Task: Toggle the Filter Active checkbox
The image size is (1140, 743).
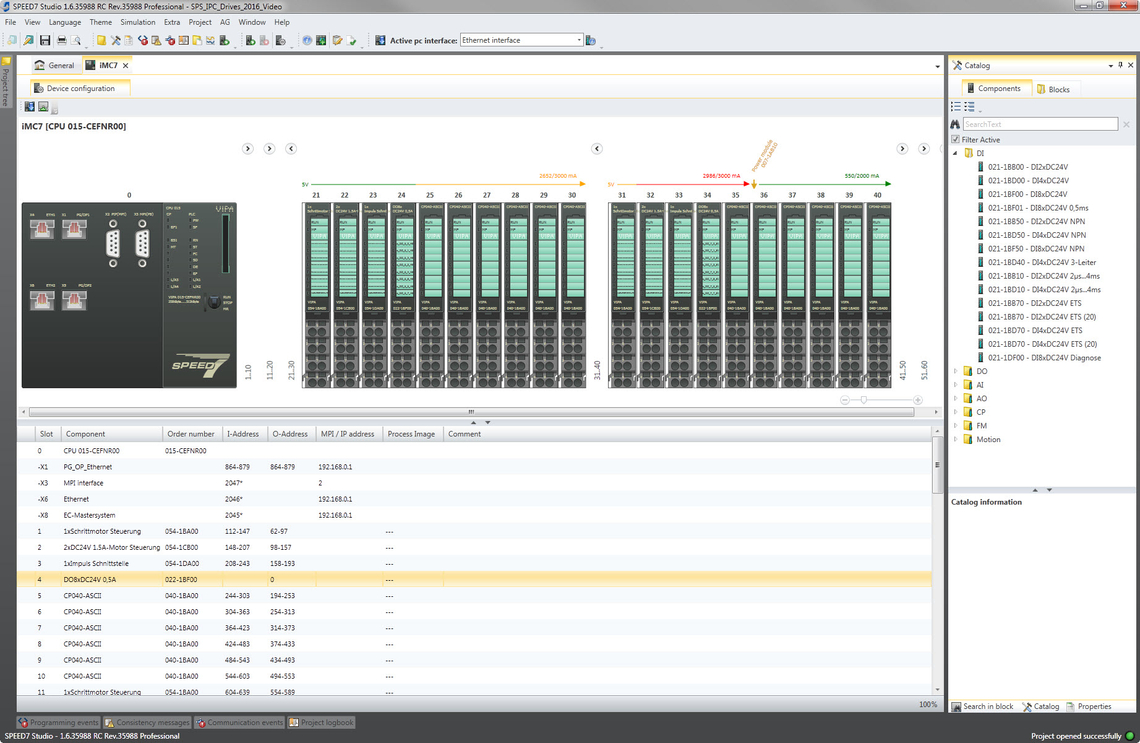Action: click(x=956, y=140)
